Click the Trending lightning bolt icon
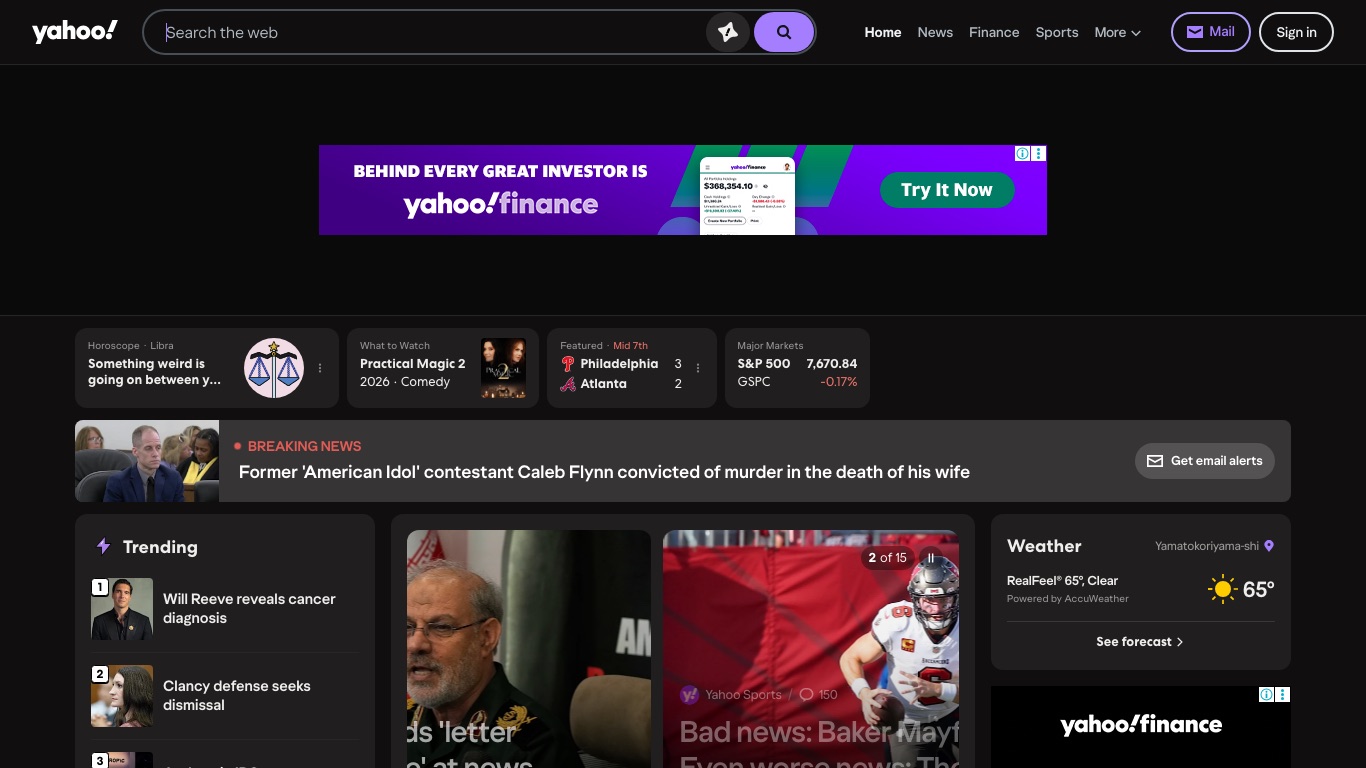 (x=103, y=546)
